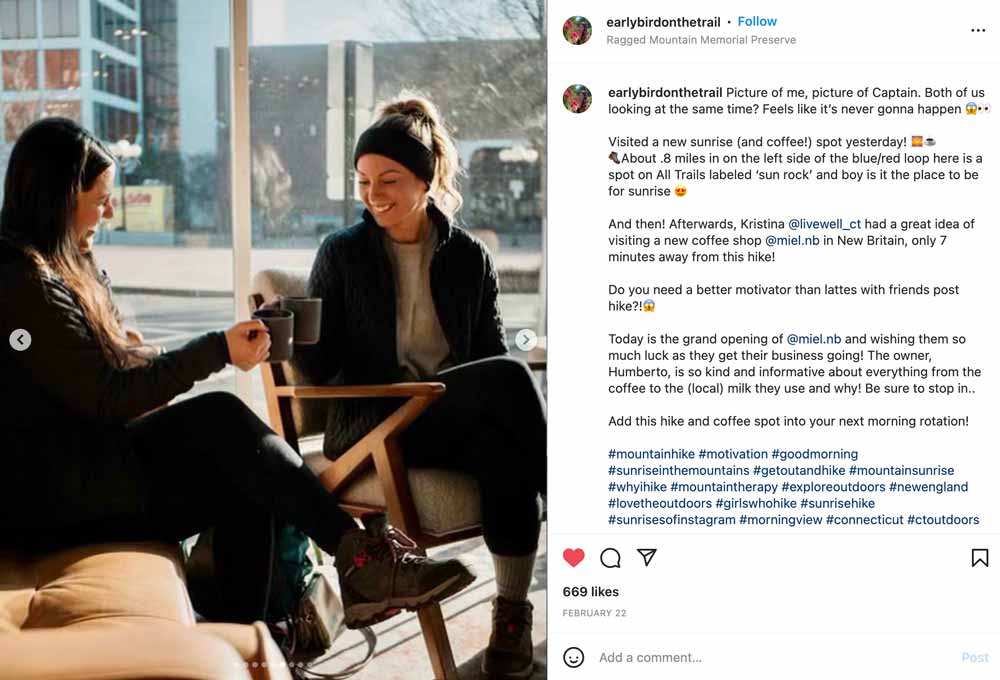
Task: View the 669 likes list
Action: pos(591,591)
